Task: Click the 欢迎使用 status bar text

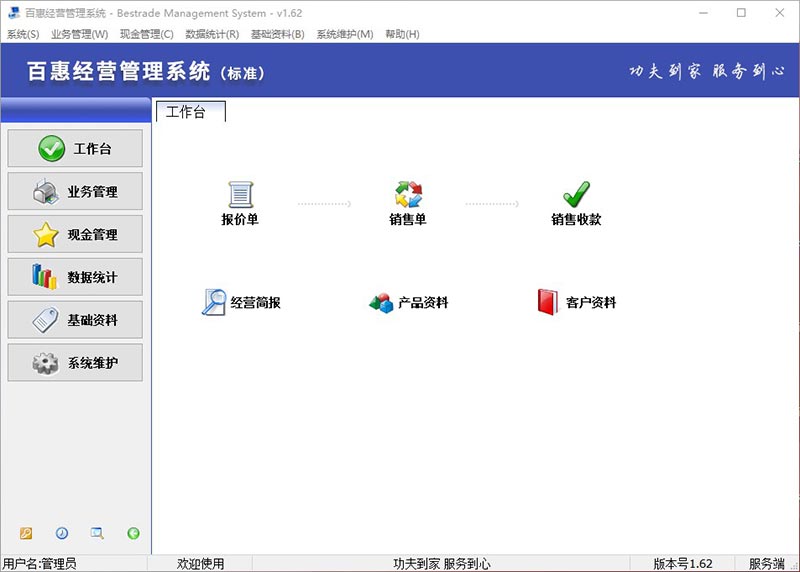Action: click(201, 564)
